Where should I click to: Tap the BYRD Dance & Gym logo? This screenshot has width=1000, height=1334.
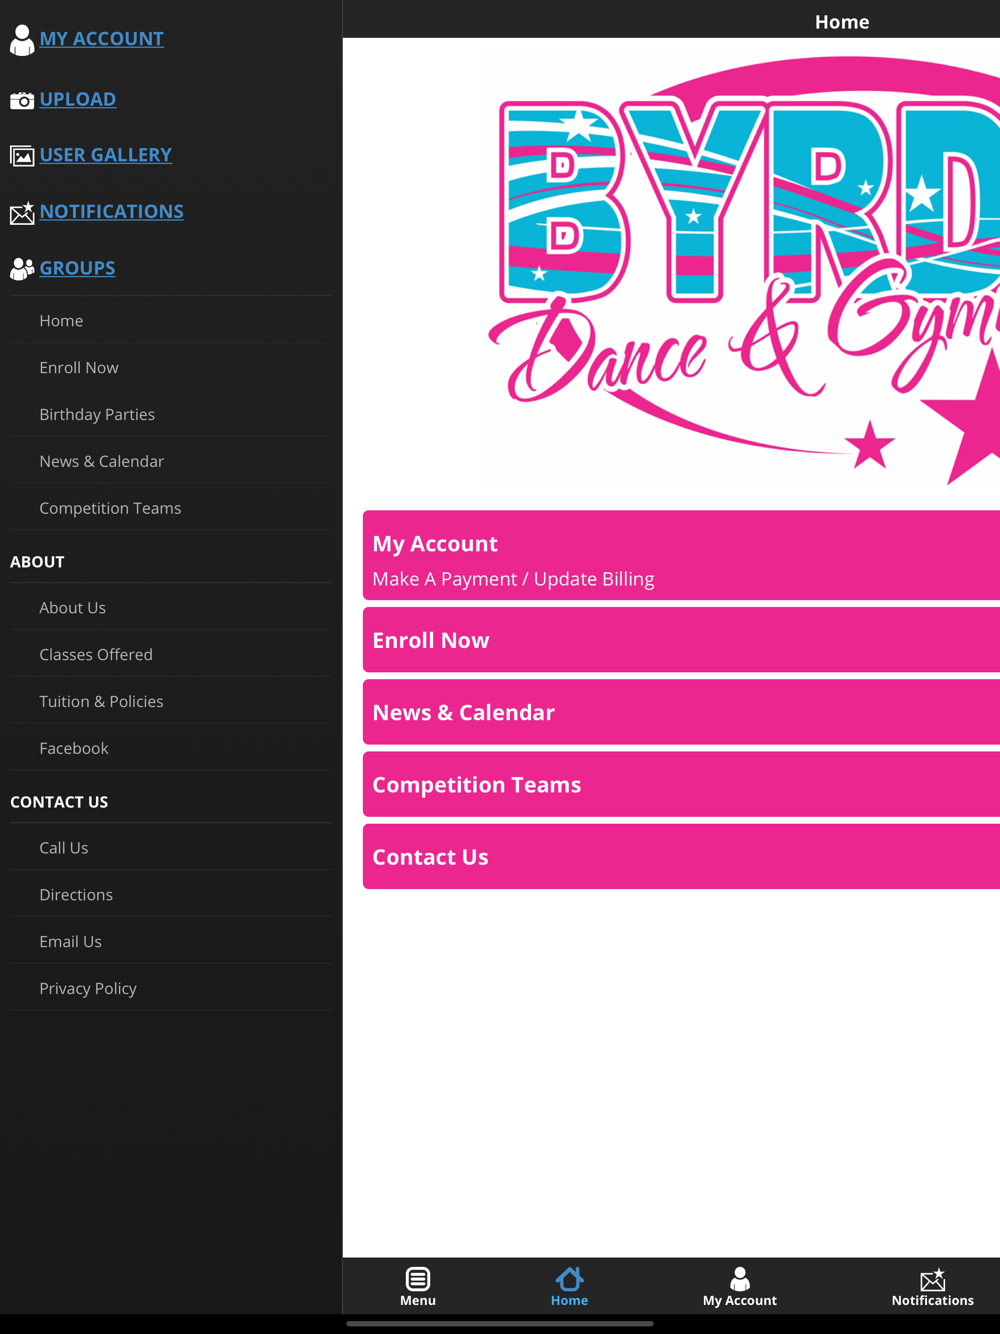[x=743, y=270]
